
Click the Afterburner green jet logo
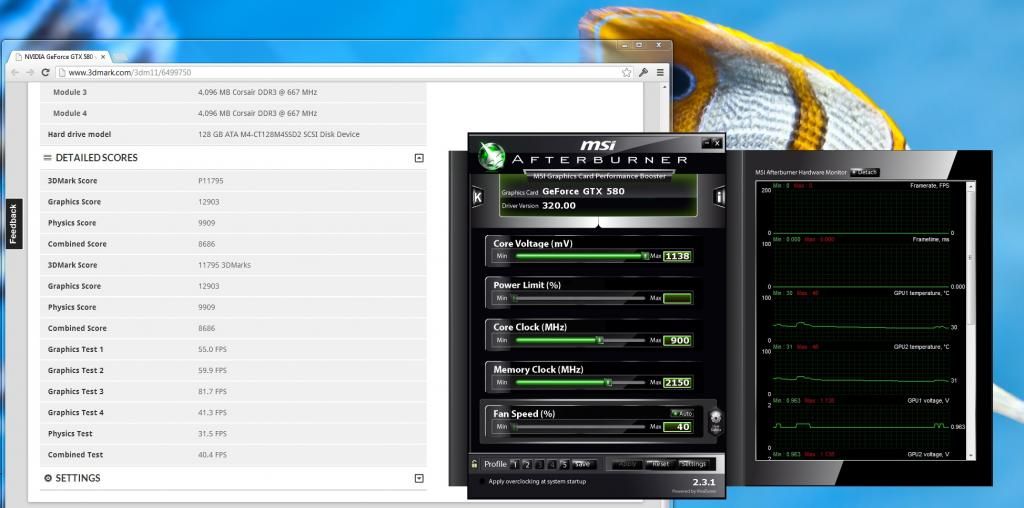point(491,156)
